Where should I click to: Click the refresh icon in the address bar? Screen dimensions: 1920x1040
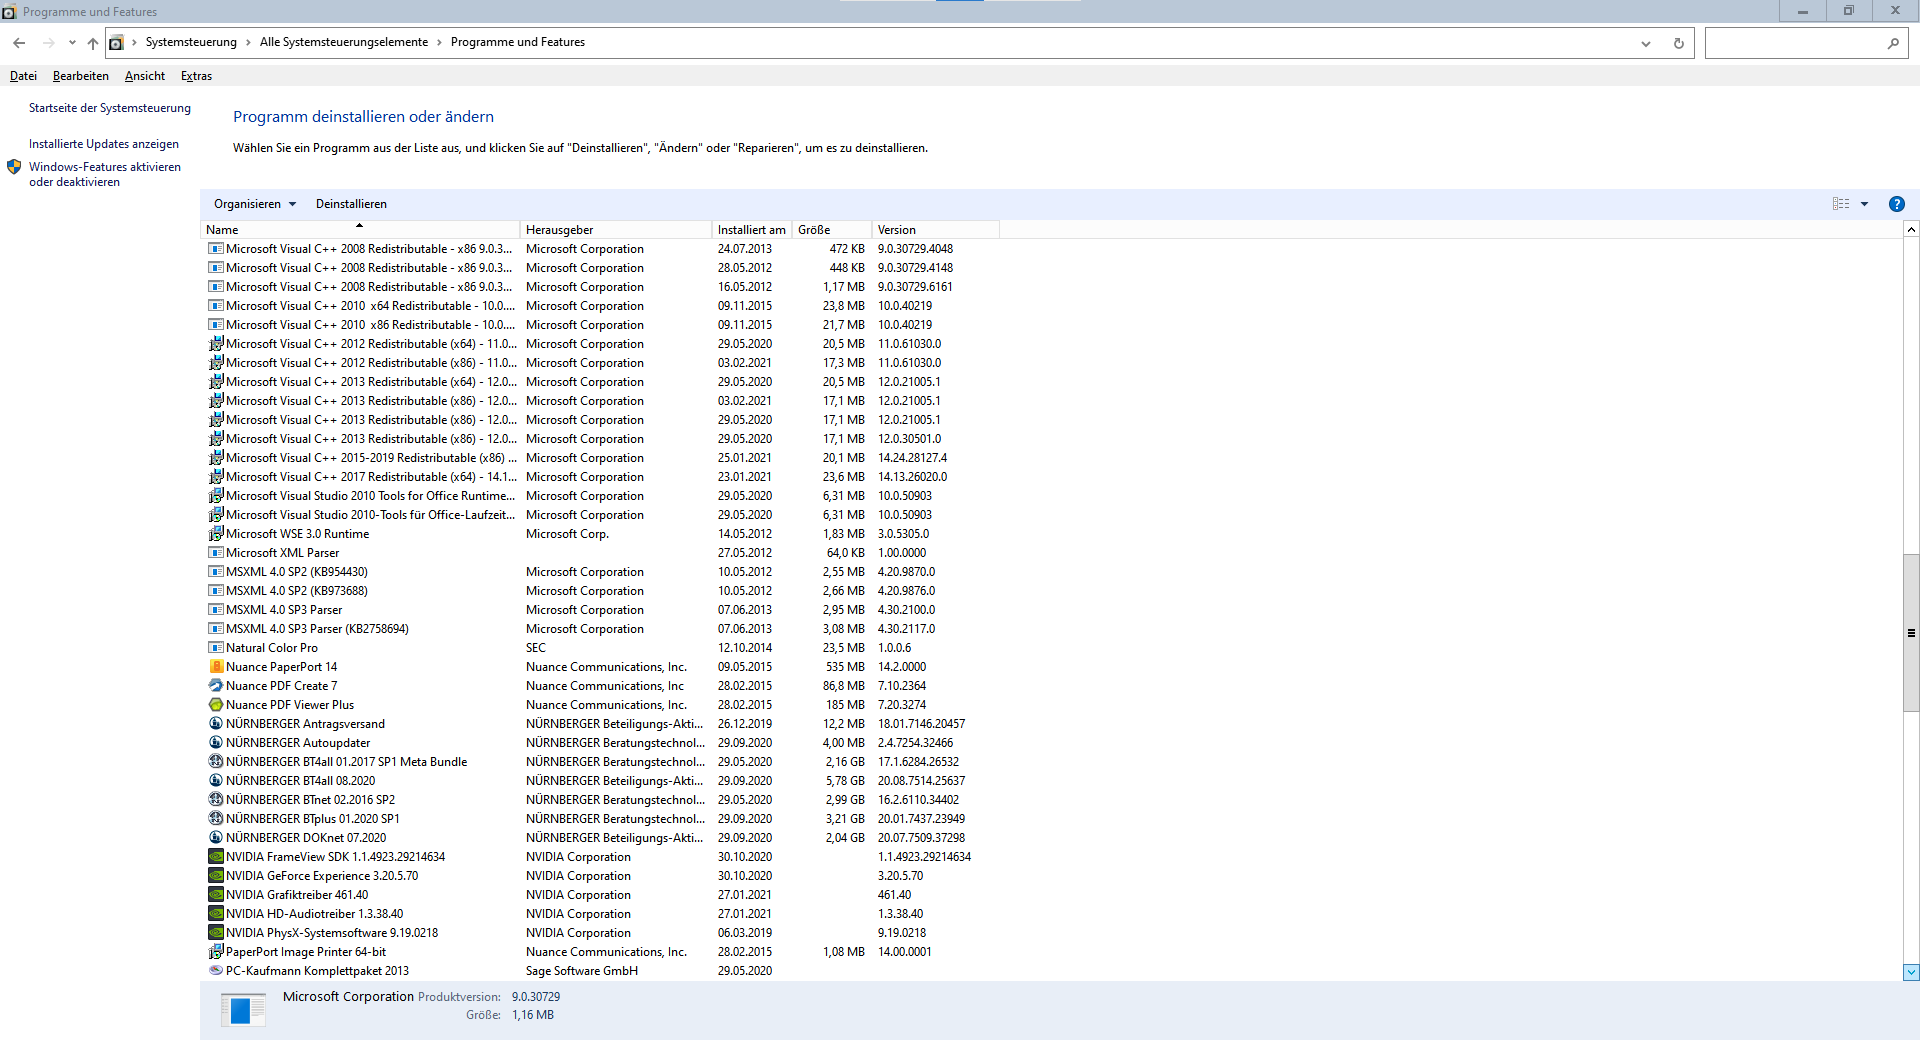coord(1678,43)
